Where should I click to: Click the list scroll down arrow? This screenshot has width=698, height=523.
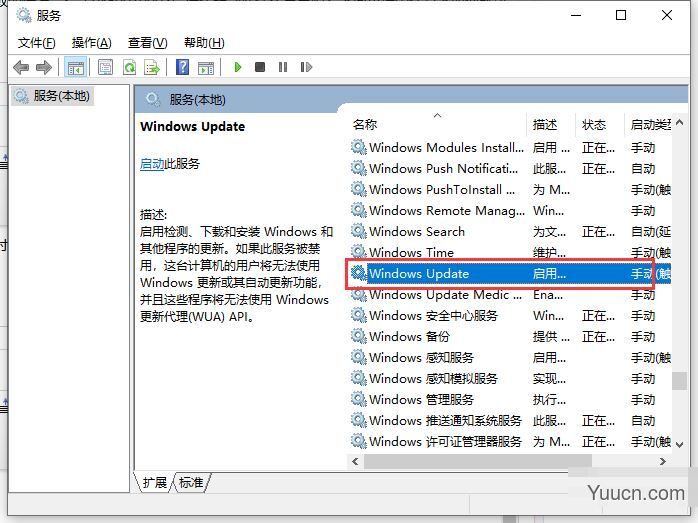[679, 444]
